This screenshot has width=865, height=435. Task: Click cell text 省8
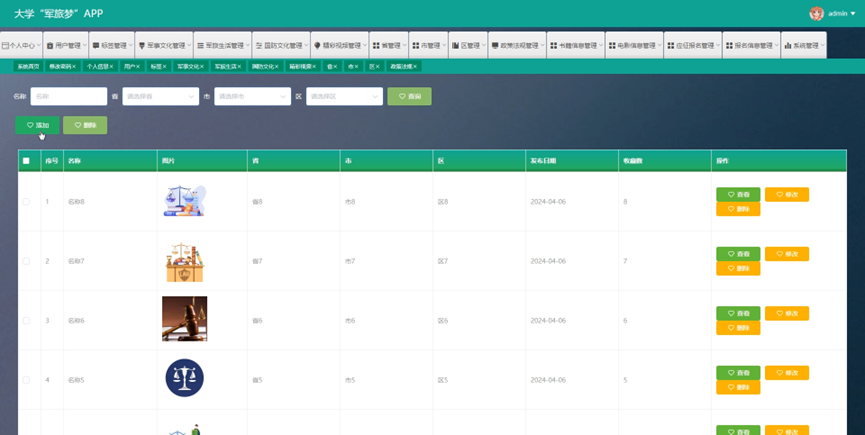click(257, 202)
